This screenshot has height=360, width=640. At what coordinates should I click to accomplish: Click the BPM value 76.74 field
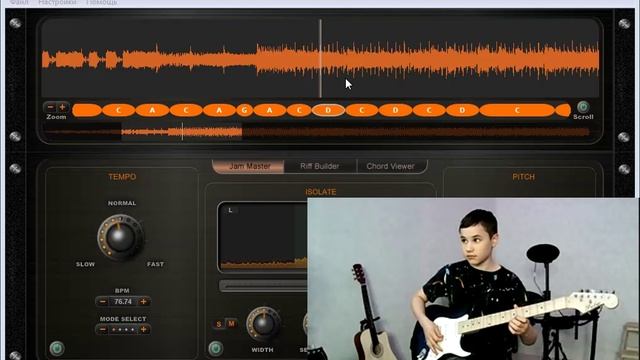[123, 302]
